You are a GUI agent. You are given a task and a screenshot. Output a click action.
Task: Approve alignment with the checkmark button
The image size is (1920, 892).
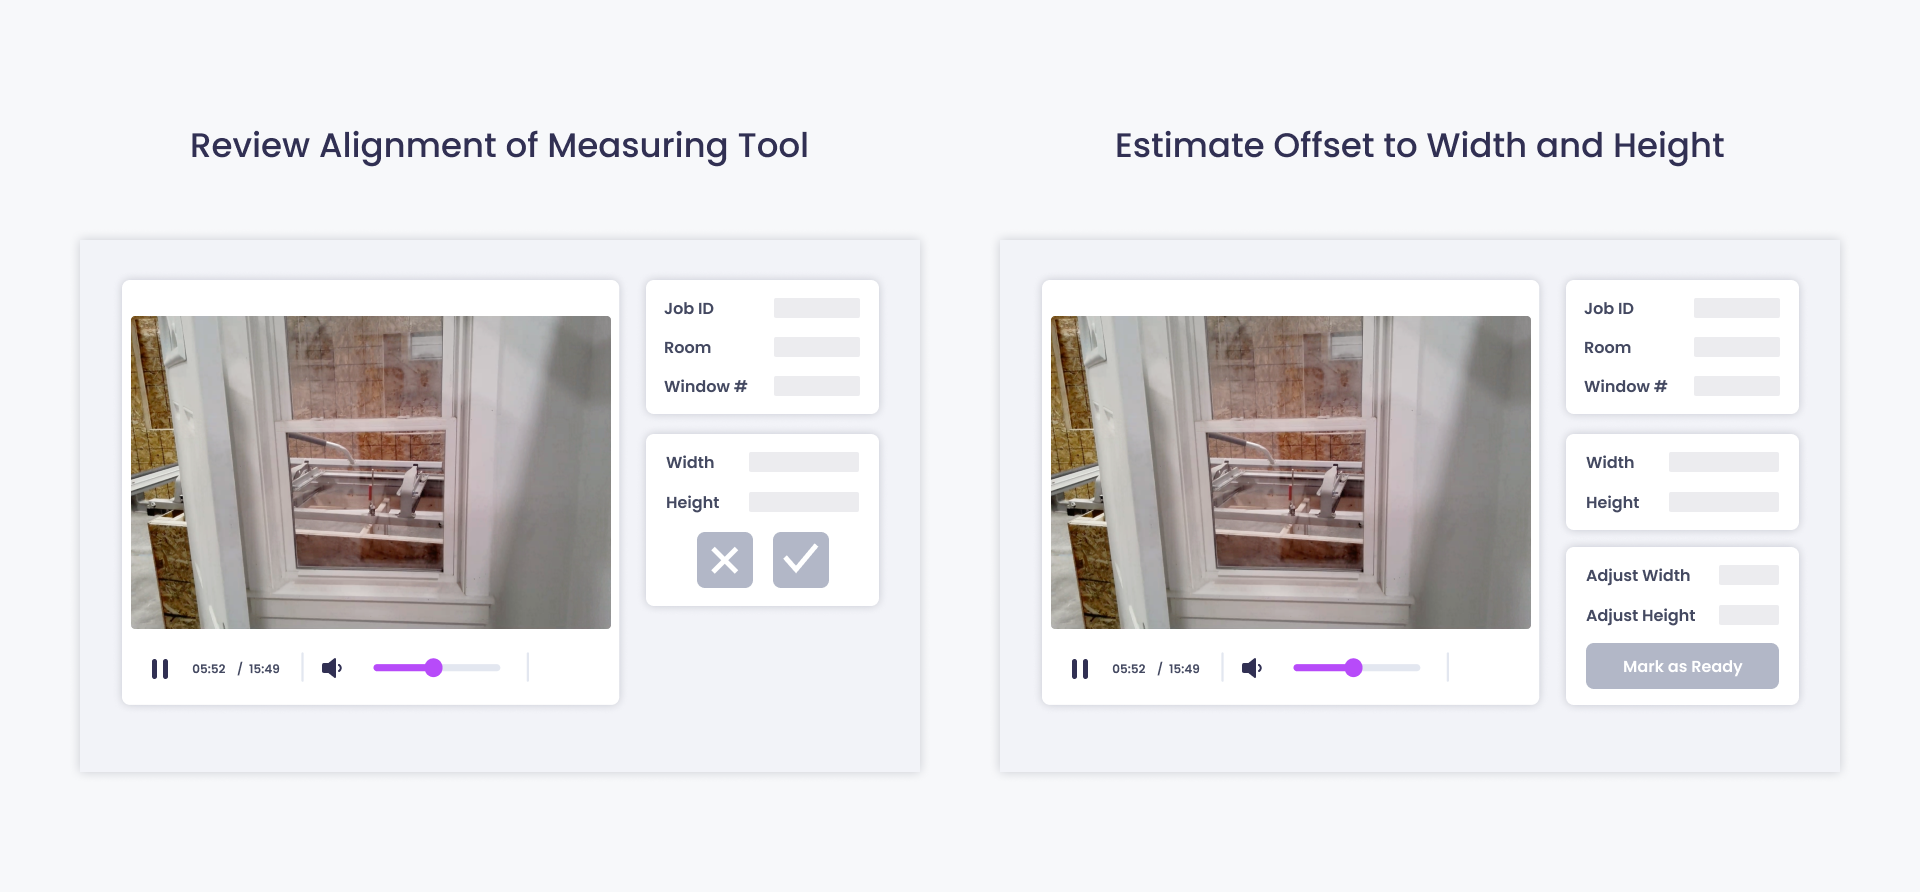point(801,560)
